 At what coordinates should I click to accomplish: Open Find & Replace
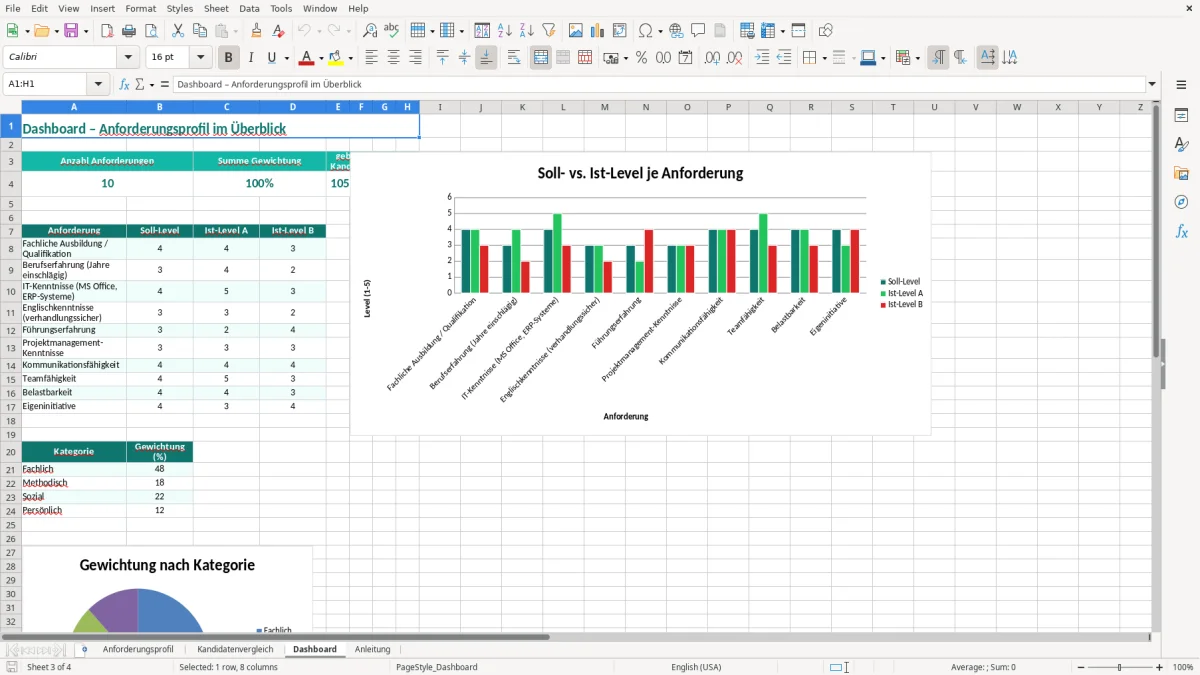click(370, 31)
